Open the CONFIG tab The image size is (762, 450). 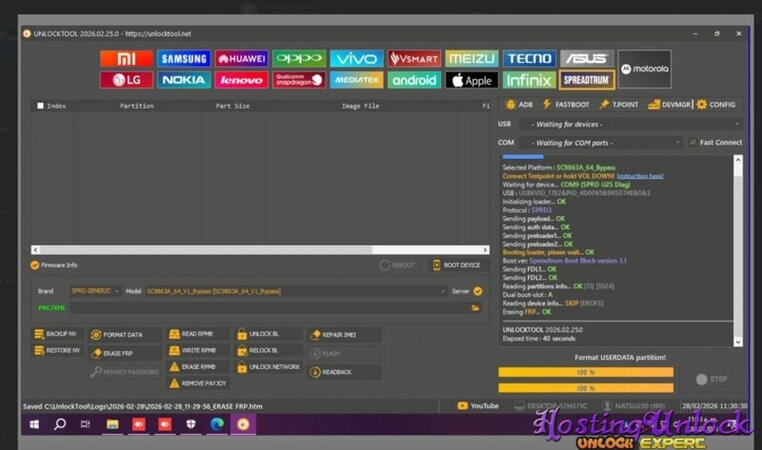pos(716,104)
